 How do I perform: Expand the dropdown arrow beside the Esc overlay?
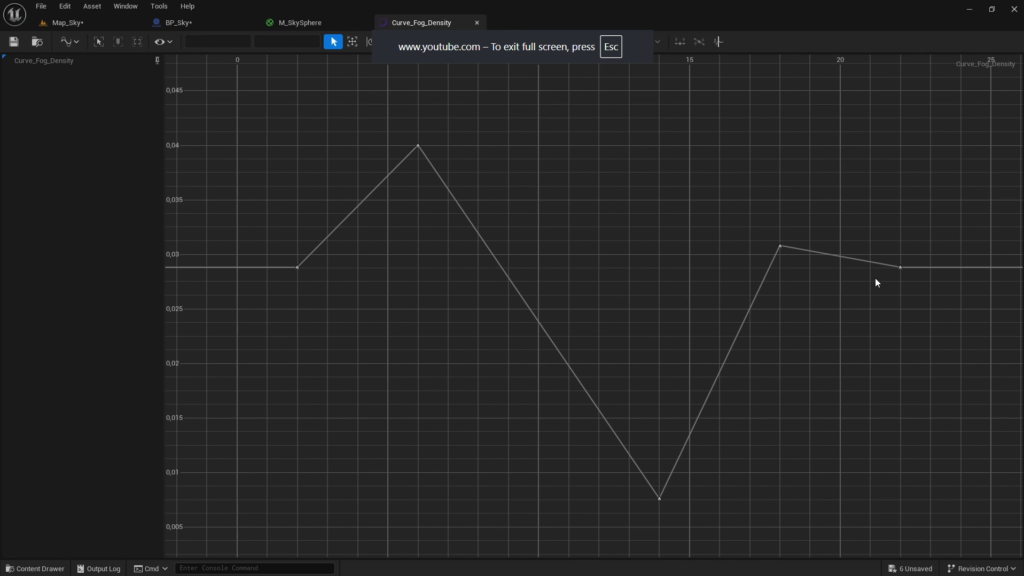[x=658, y=42]
